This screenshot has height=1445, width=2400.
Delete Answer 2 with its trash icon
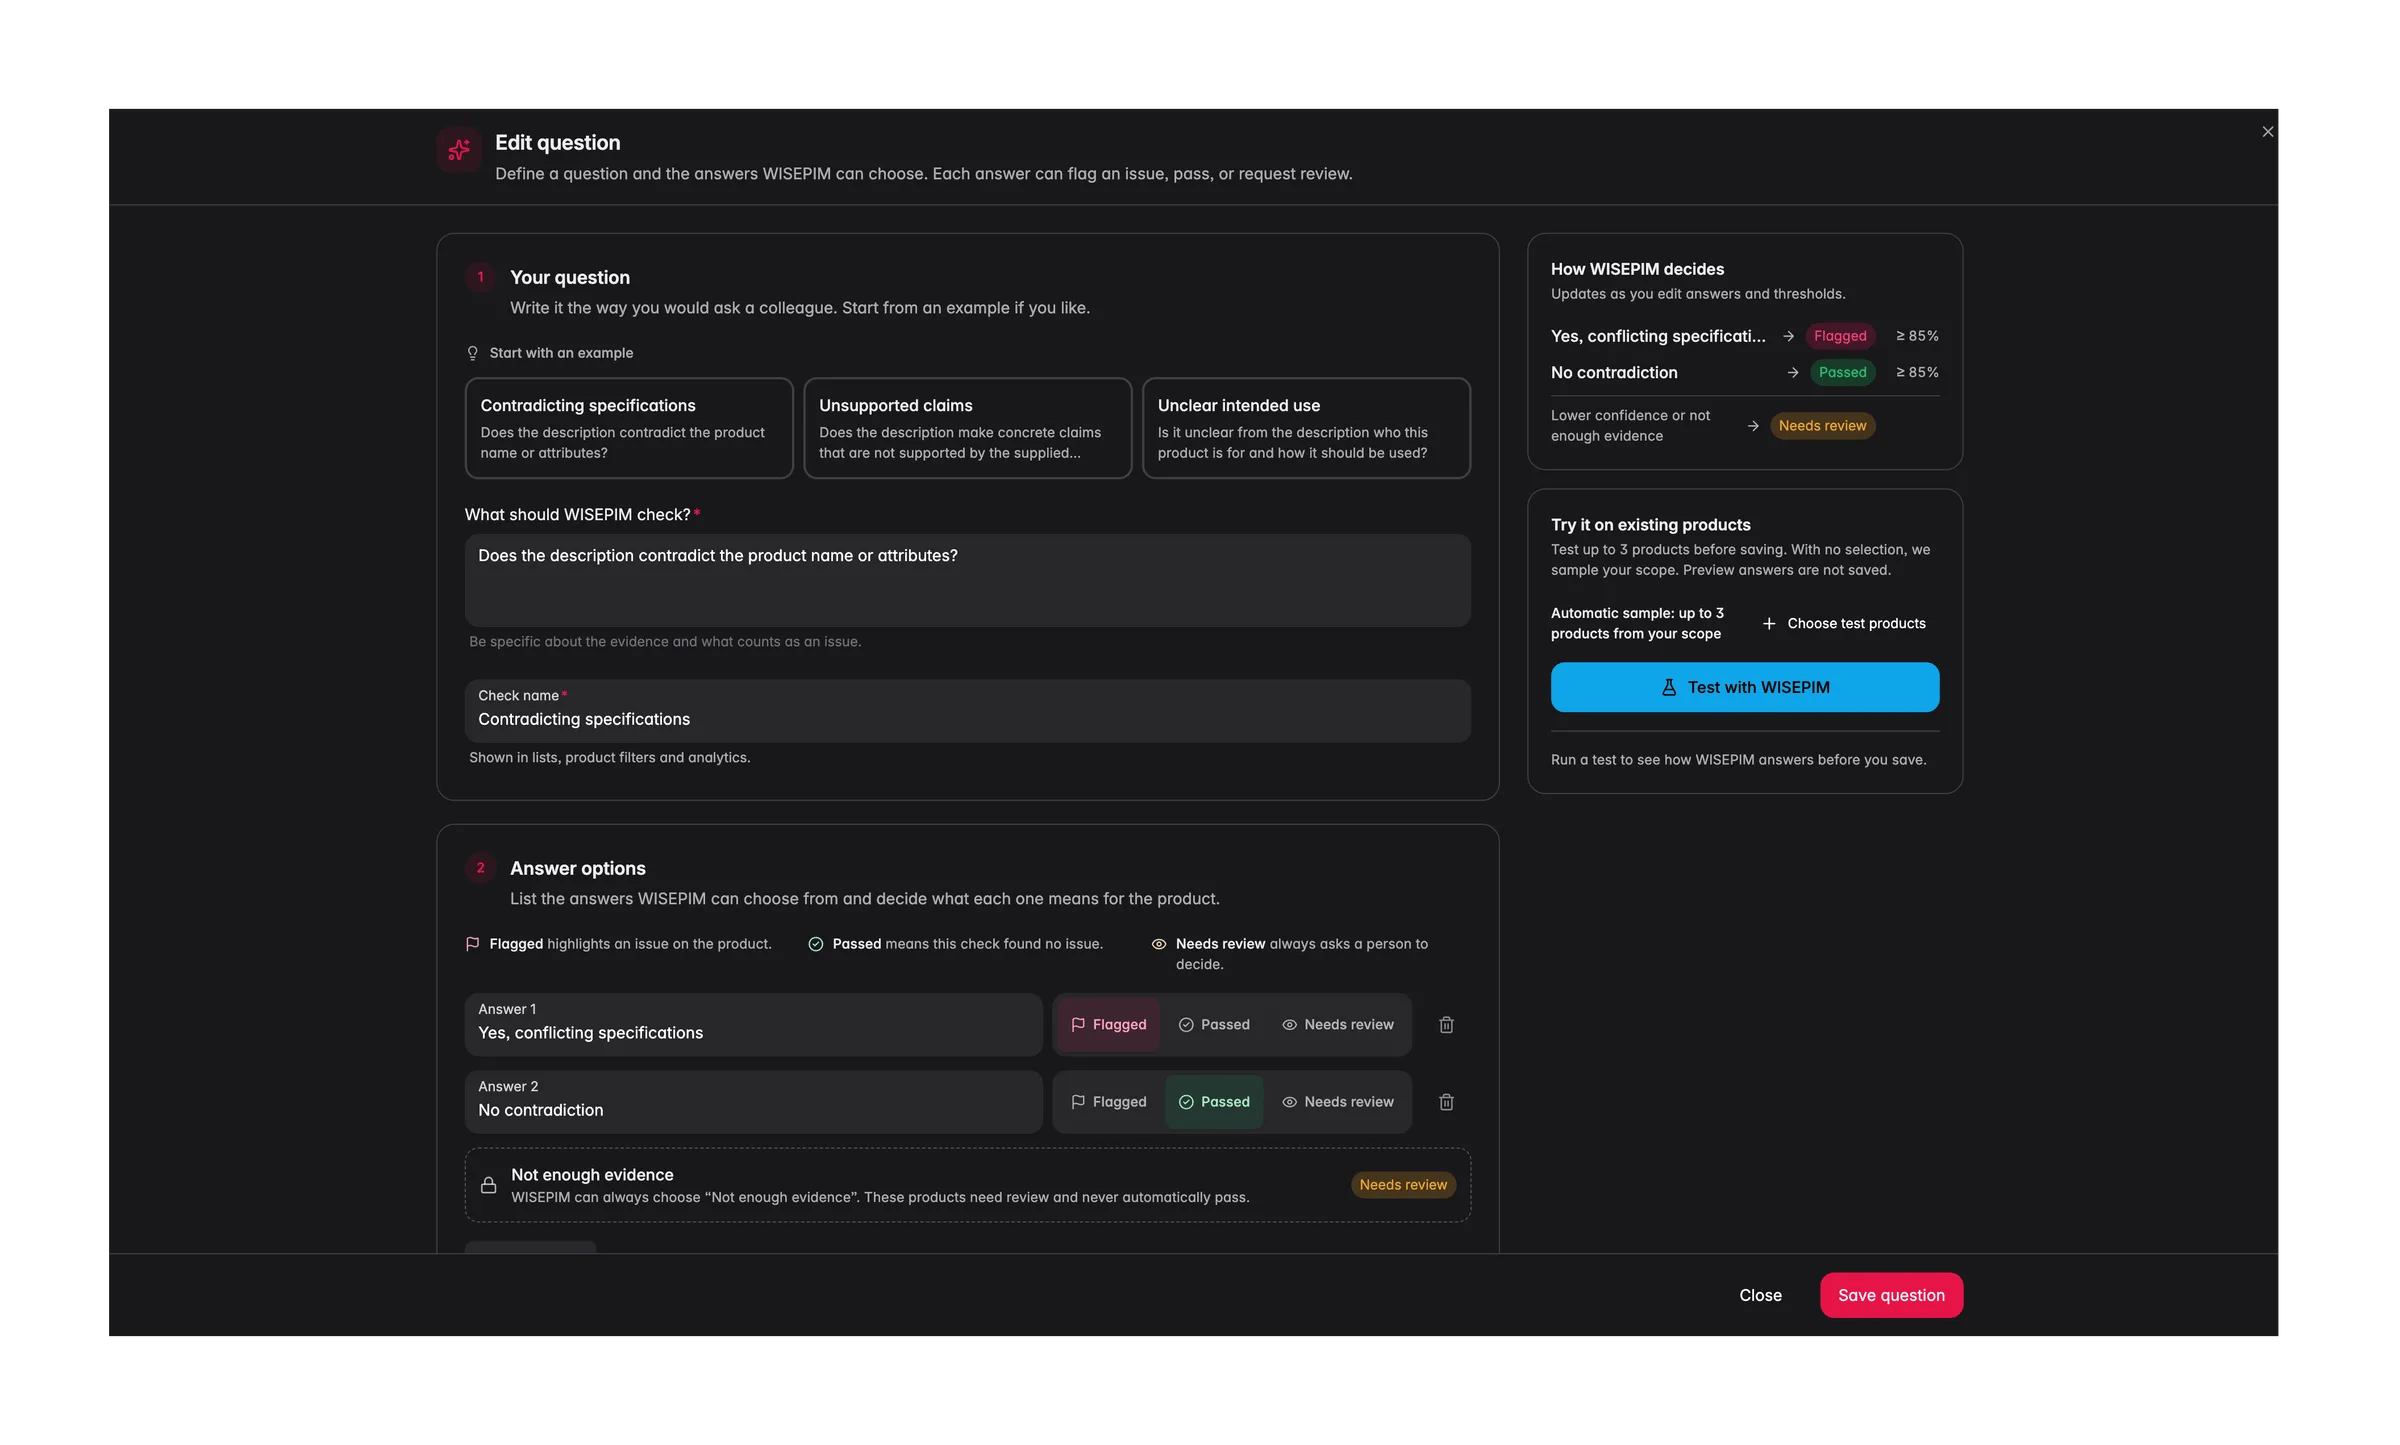tap(1446, 1101)
